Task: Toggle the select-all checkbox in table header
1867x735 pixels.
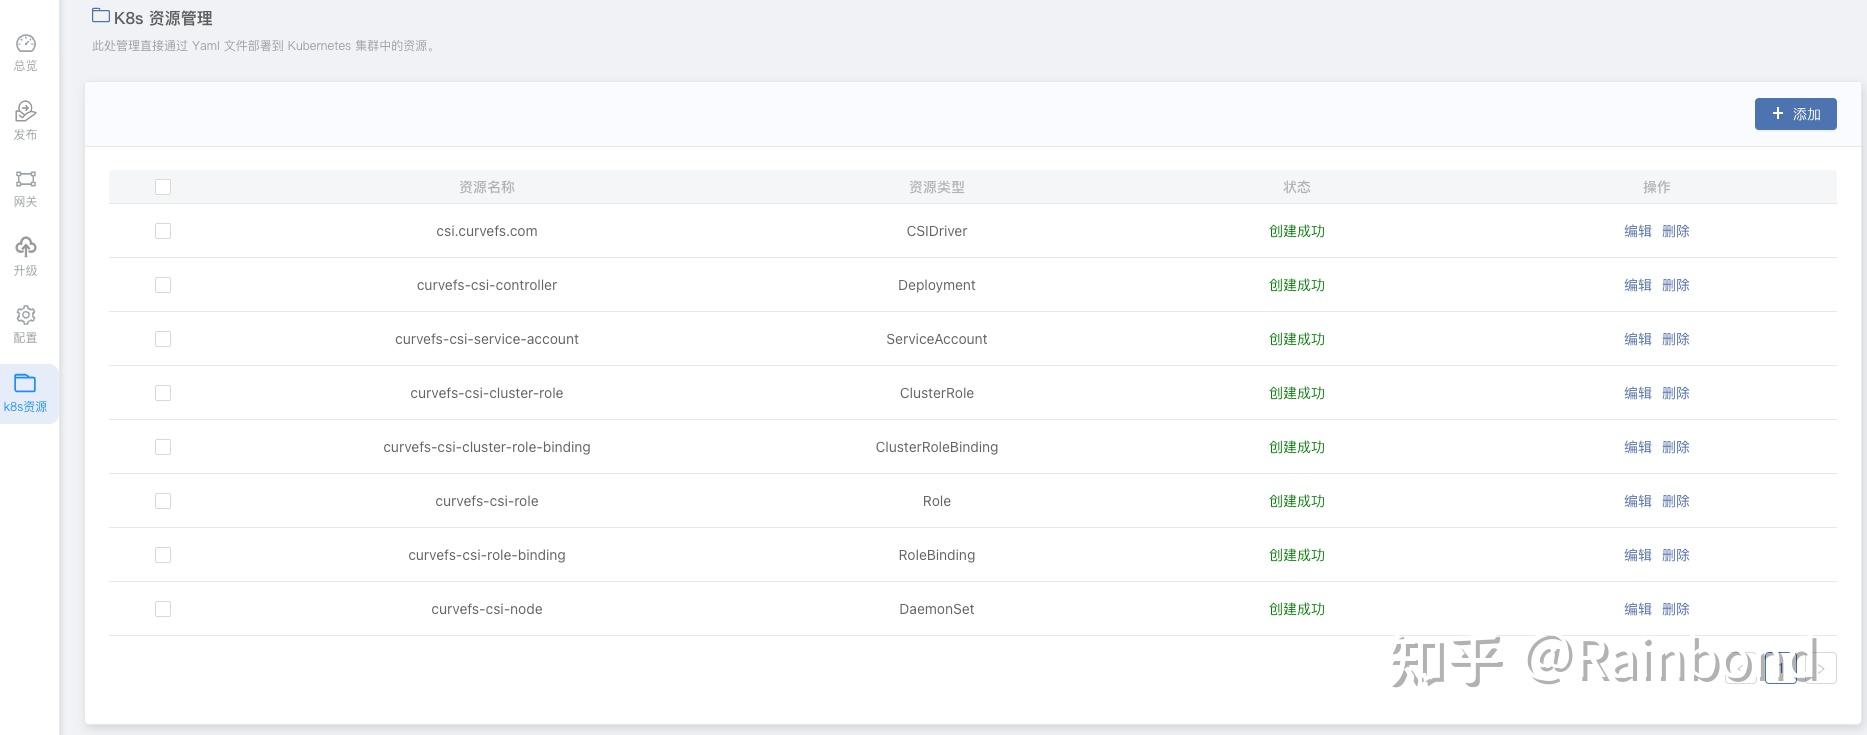Action: [163, 187]
